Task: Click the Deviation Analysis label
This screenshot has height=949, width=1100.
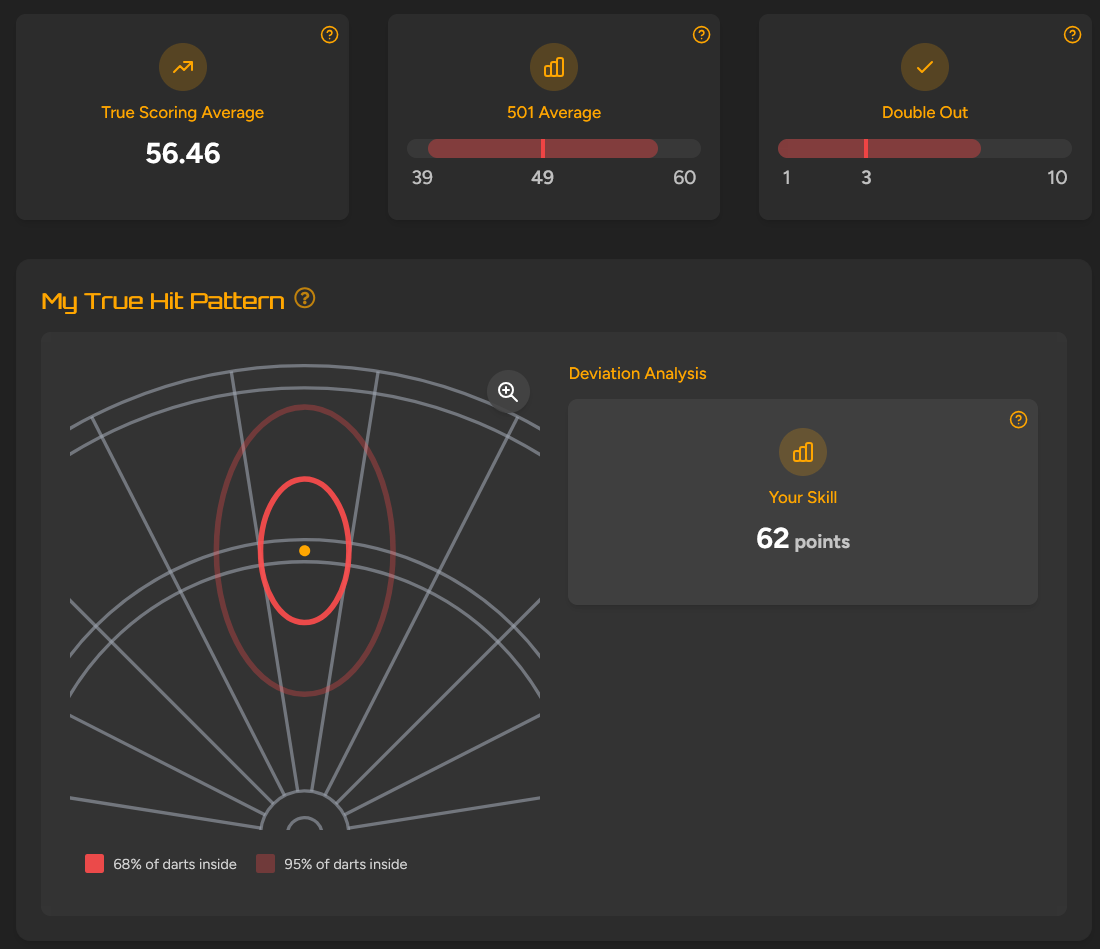Action: click(637, 373)
